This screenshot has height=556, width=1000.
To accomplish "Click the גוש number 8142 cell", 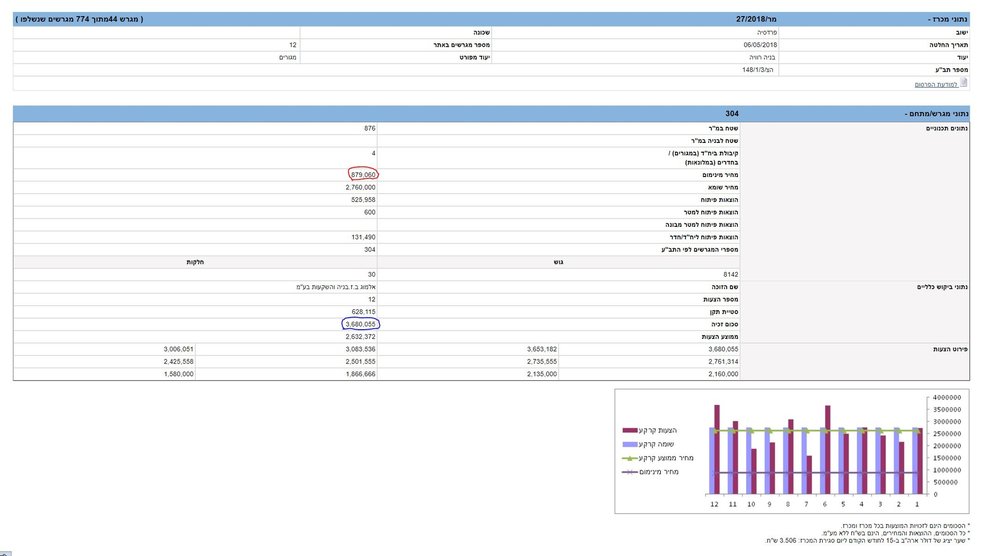I will (731, 275).
